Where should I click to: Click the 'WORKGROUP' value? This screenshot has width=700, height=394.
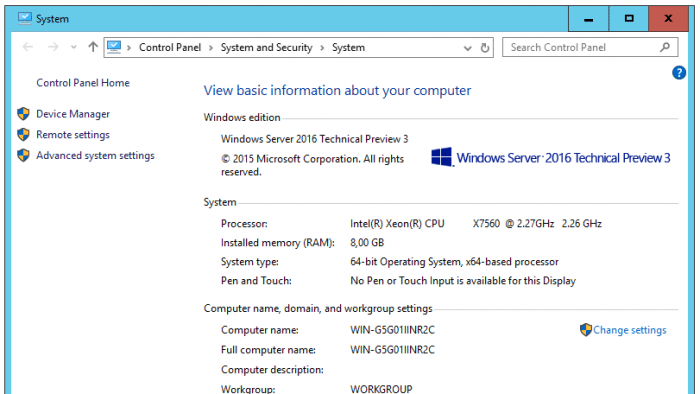click(x=381, y=389)
